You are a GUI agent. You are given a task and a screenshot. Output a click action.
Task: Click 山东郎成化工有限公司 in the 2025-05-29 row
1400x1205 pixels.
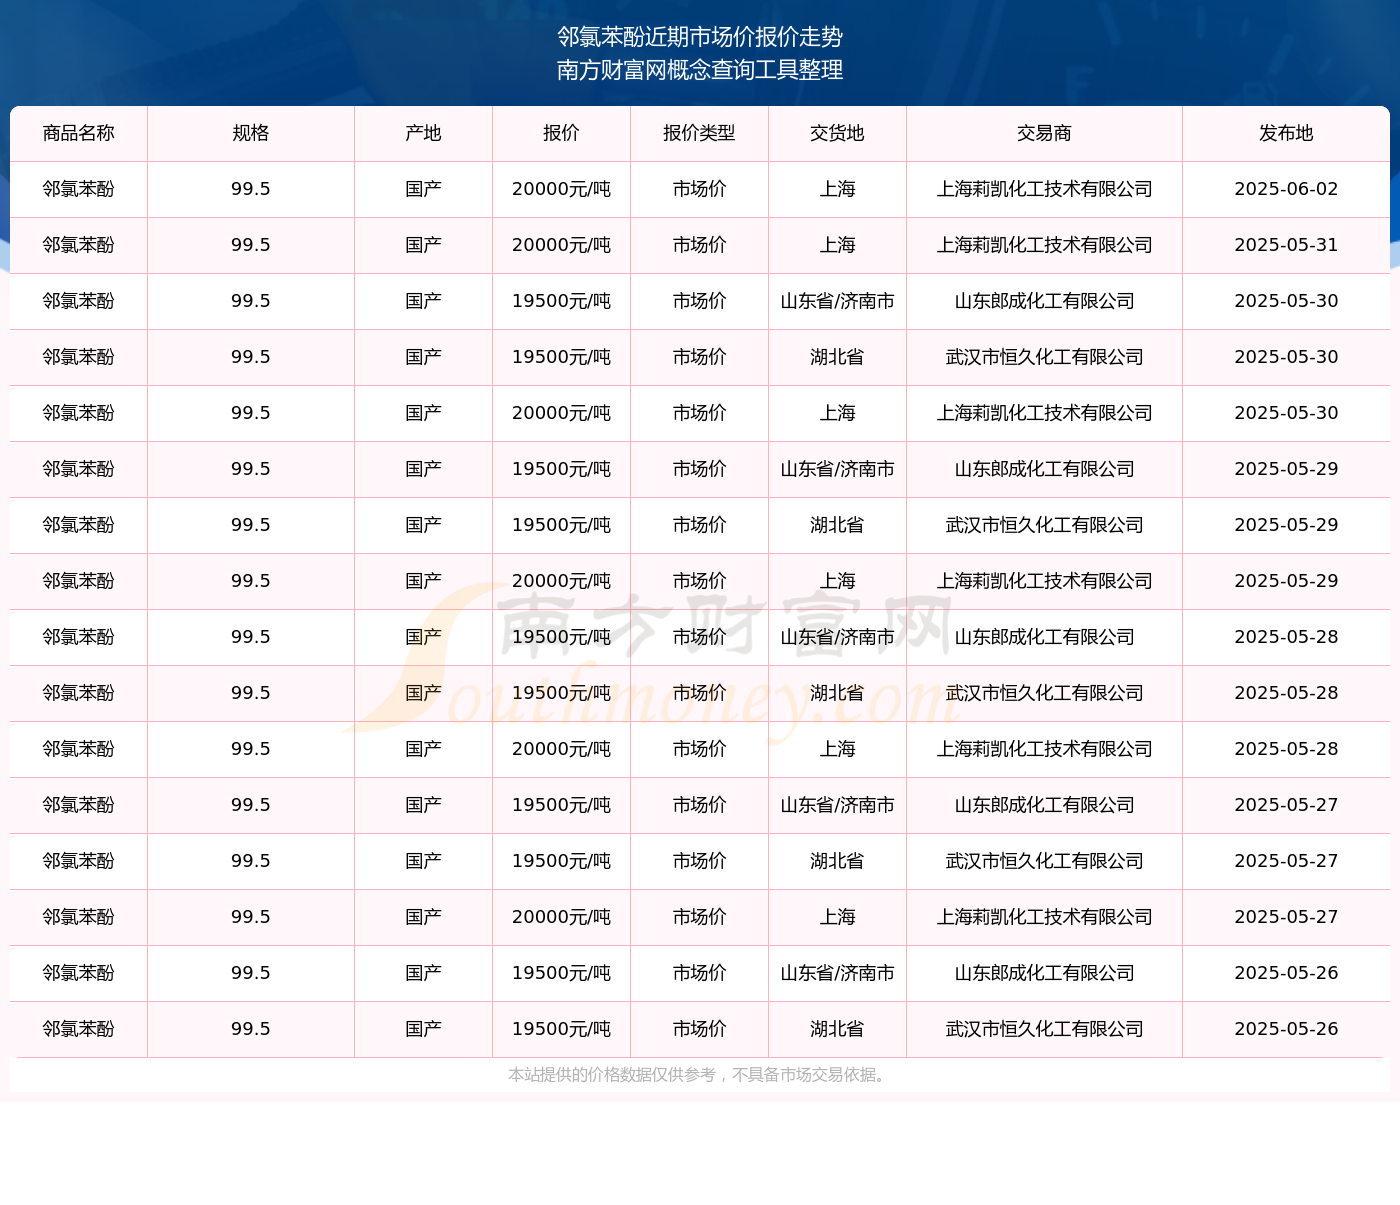1045,469
